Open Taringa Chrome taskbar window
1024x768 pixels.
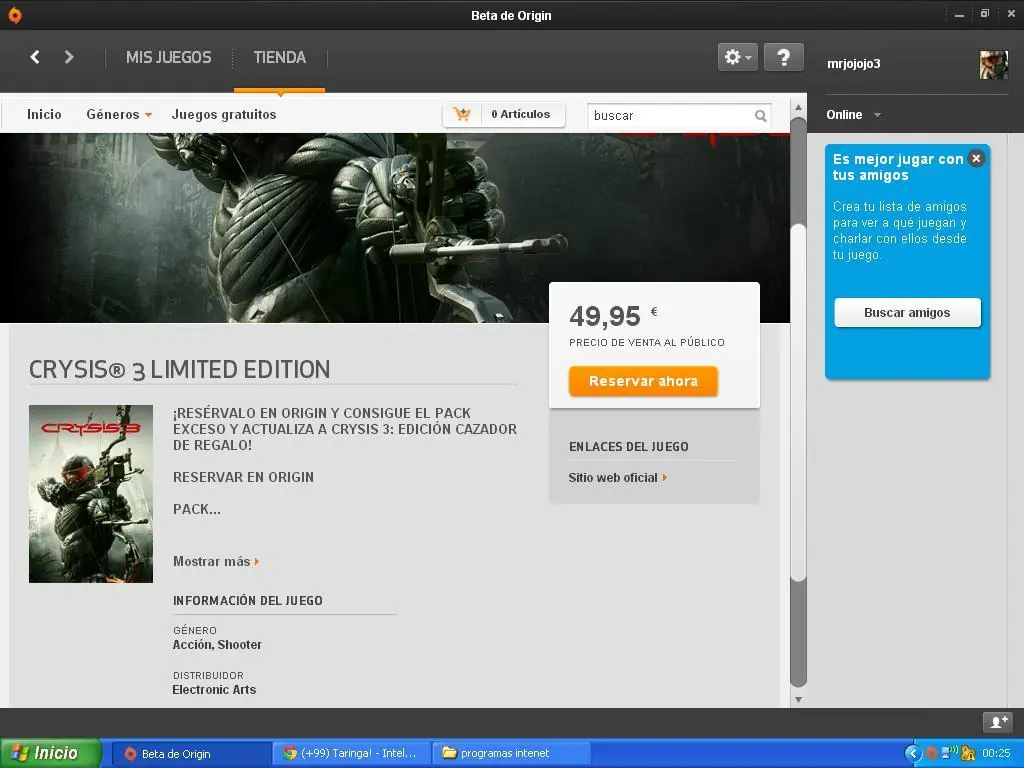pyautogui.click(x=351, y=754)
